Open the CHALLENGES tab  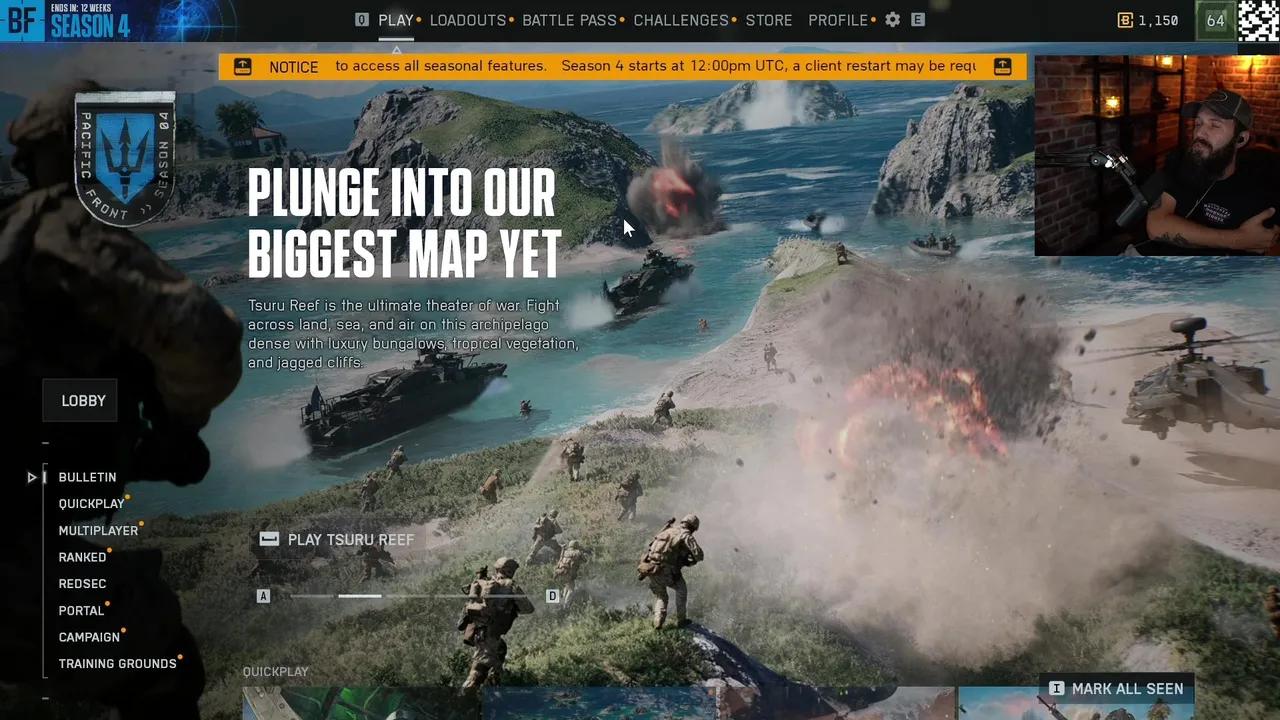click(x=681, y=20)
